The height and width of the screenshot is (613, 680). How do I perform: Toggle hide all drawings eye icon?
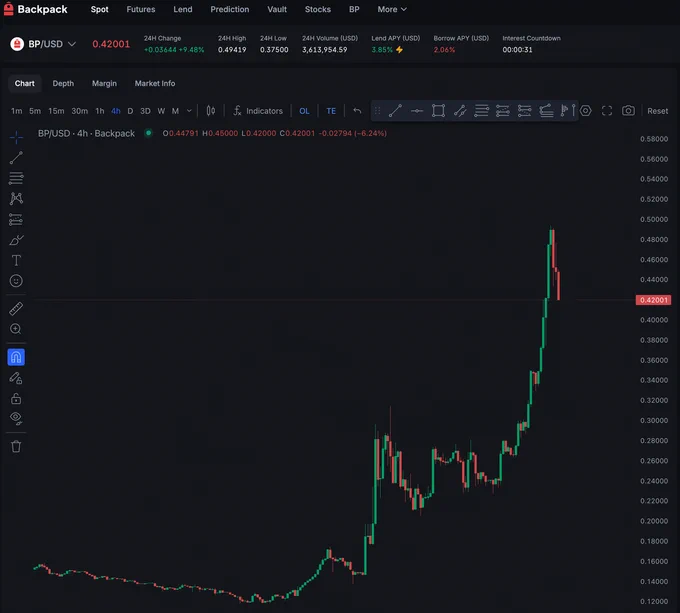16,418
